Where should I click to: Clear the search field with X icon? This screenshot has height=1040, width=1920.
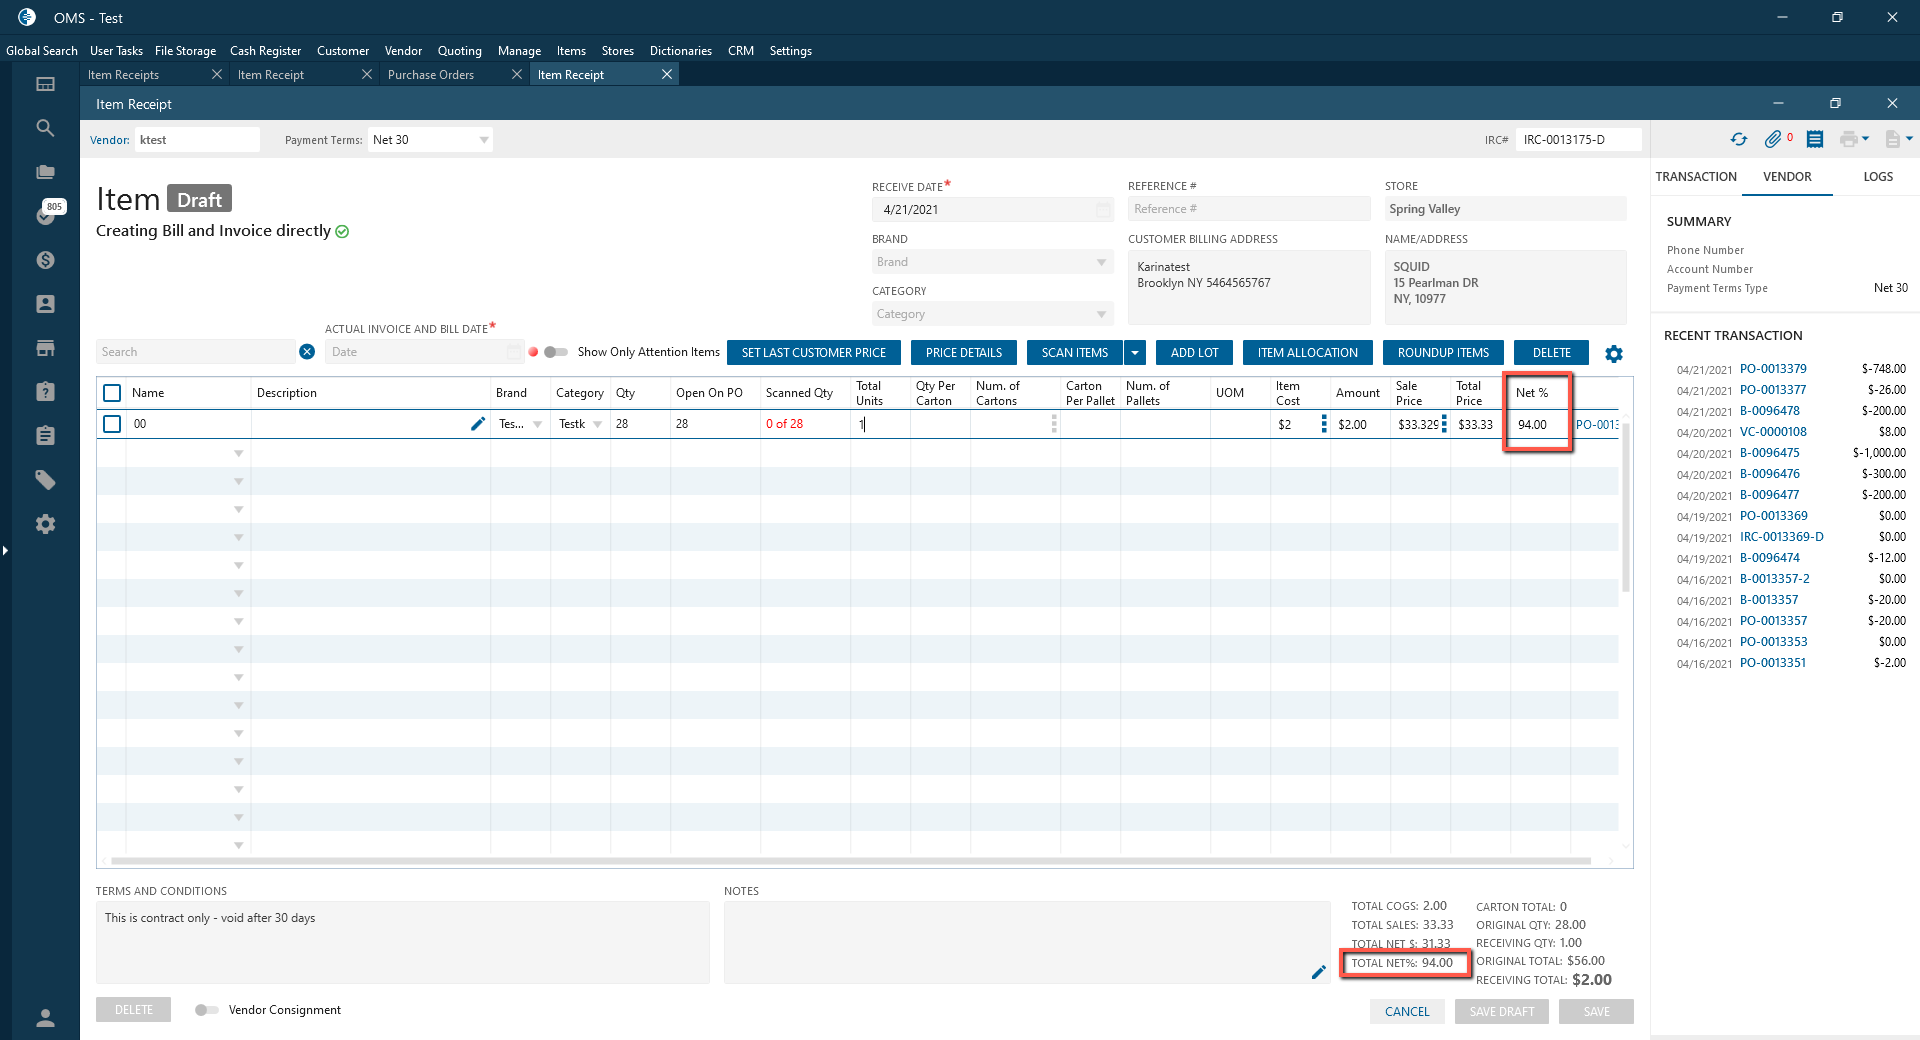307,352
